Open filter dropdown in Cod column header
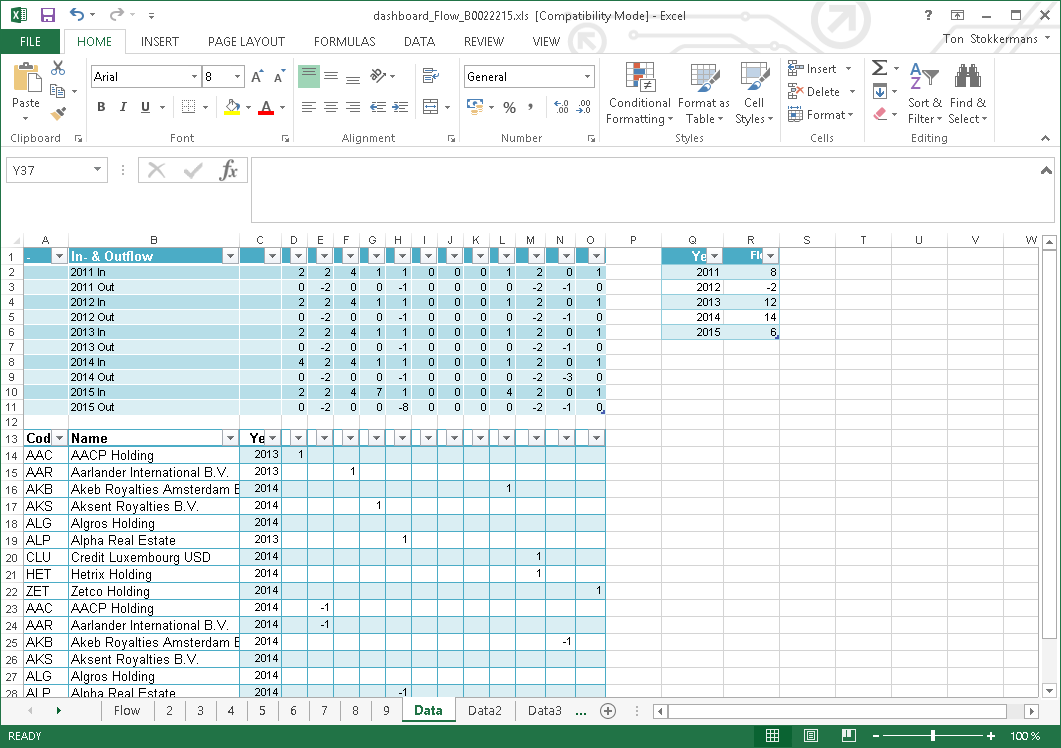Image resolution: width=1061 pixels, height=748 pixels. [60, 438]
